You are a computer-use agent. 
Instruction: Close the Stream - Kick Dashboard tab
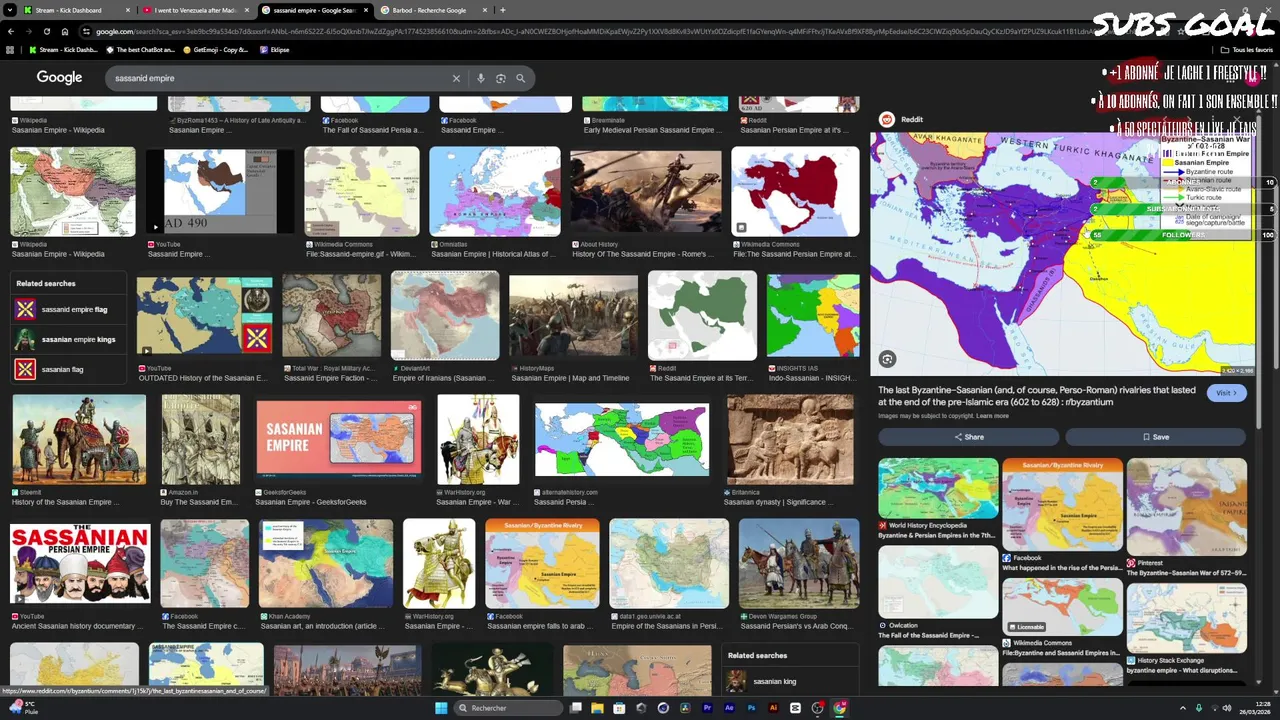pos(129,10)
